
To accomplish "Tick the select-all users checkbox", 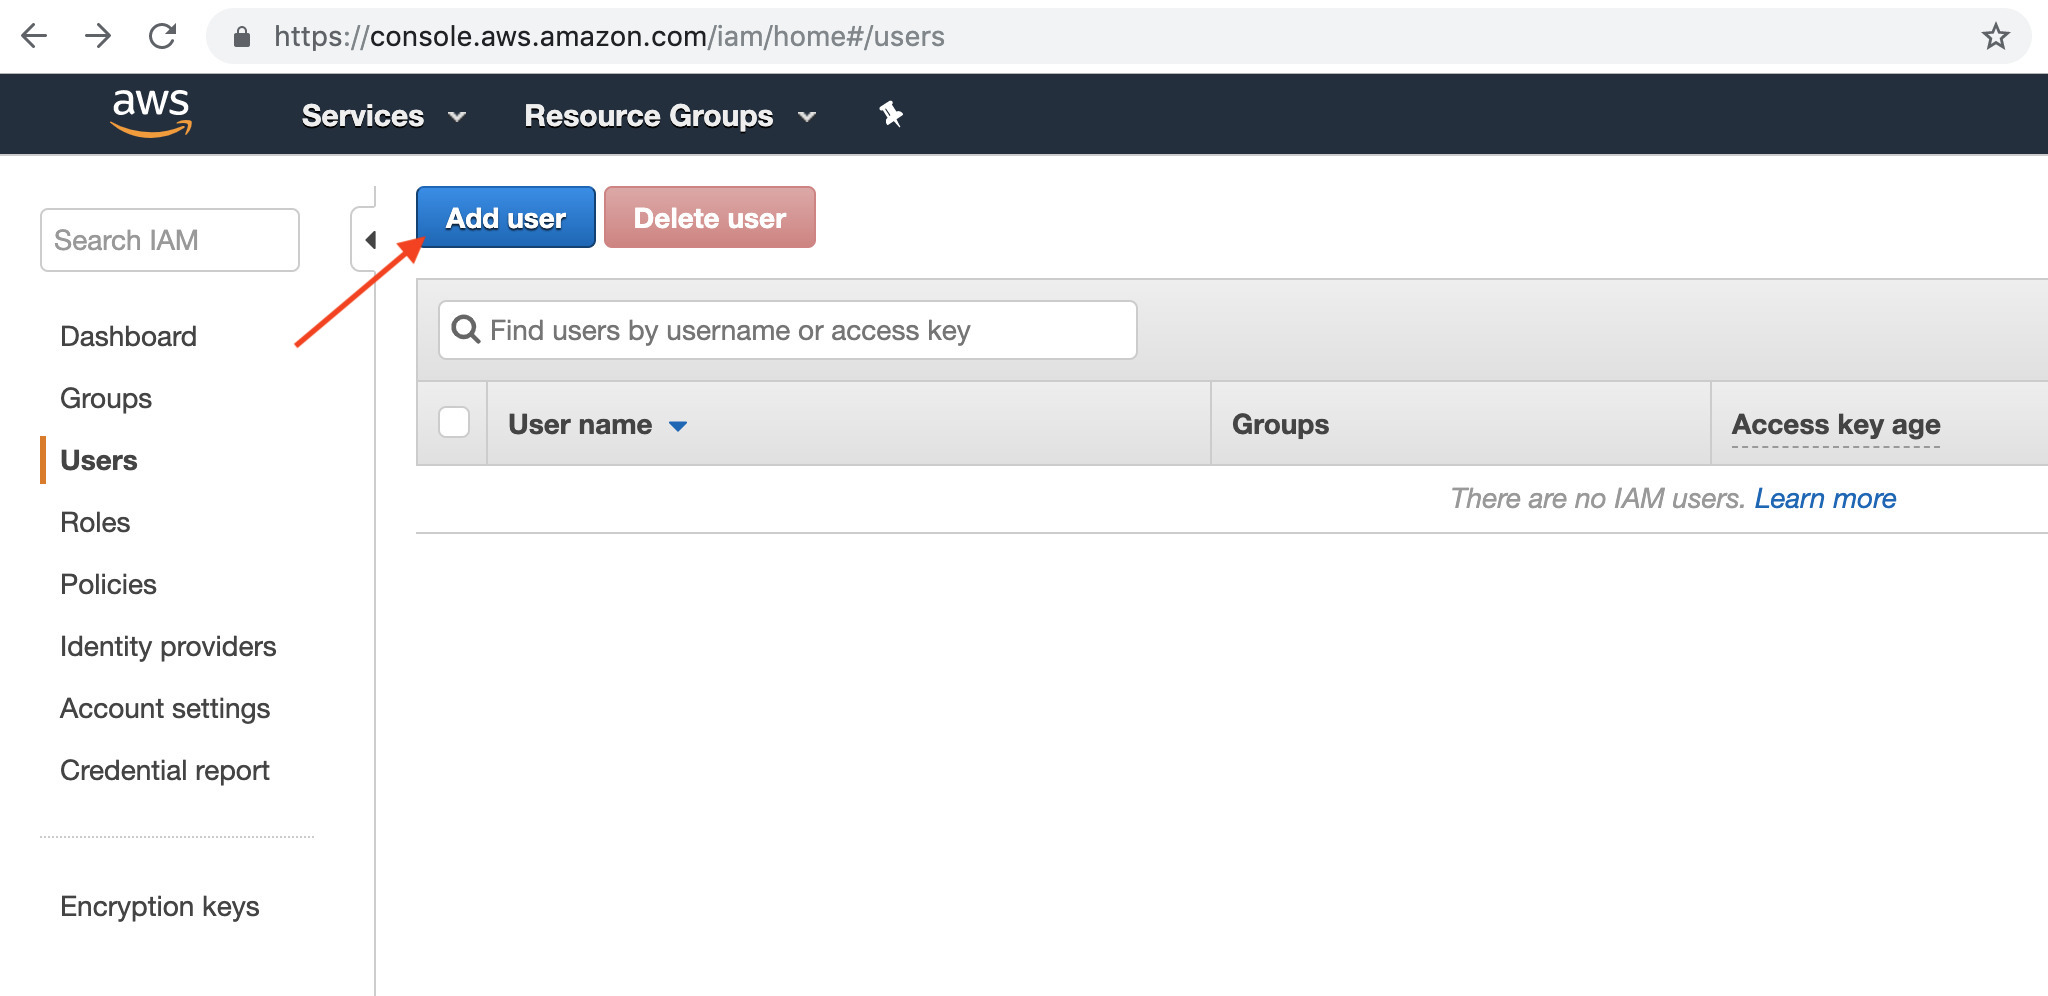I will pos(454,423).
